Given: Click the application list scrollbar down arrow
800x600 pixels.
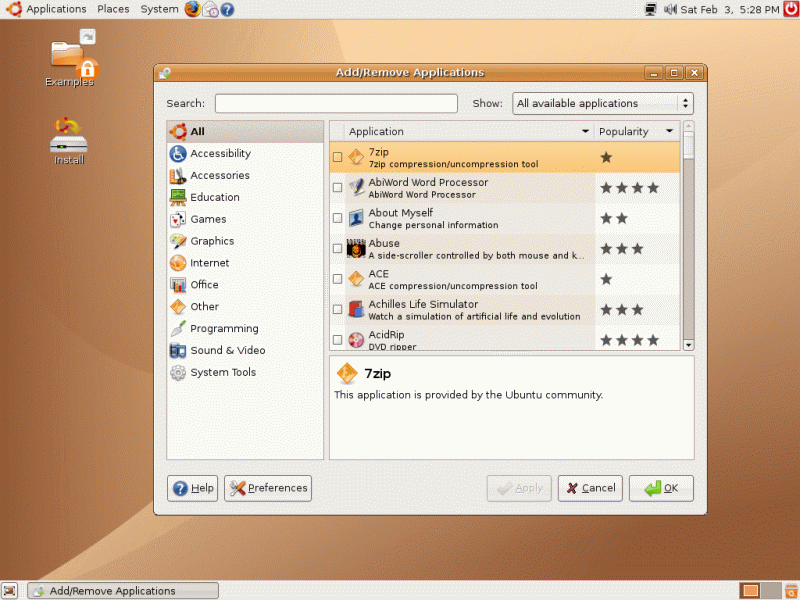Looking at the screenshot, I should click(x=688, y=345).
